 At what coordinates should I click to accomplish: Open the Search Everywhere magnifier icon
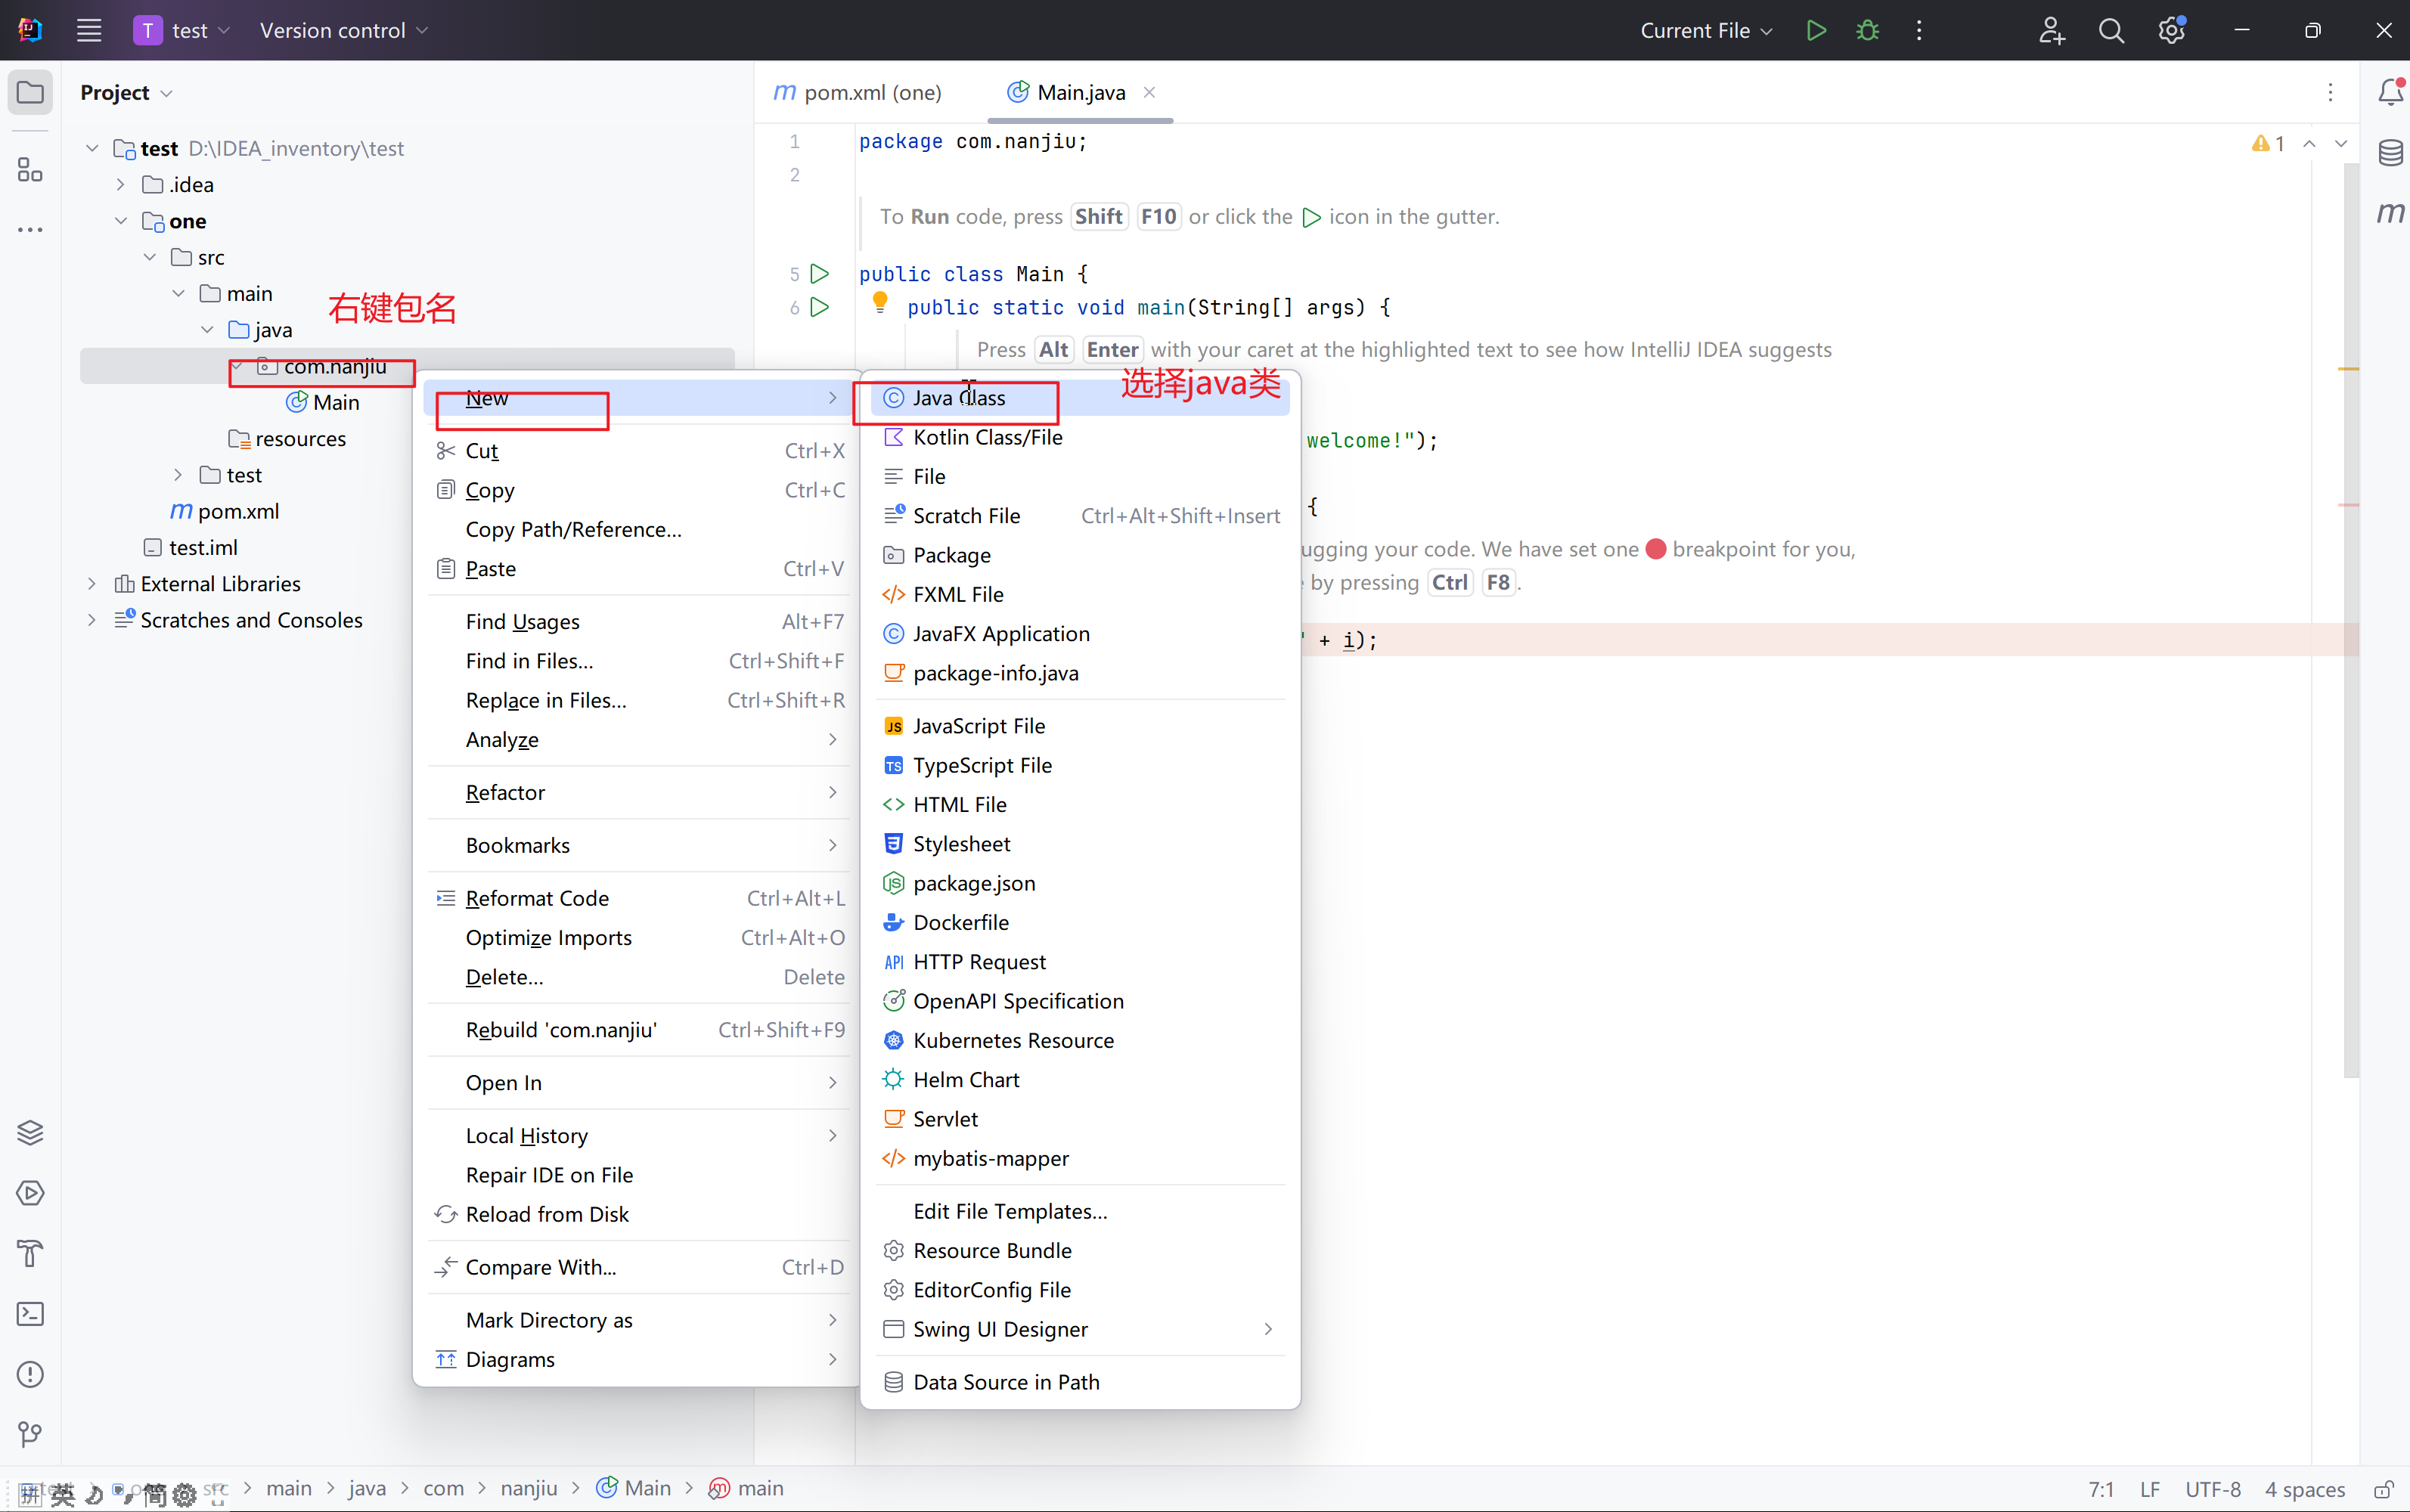[2110, 30]
